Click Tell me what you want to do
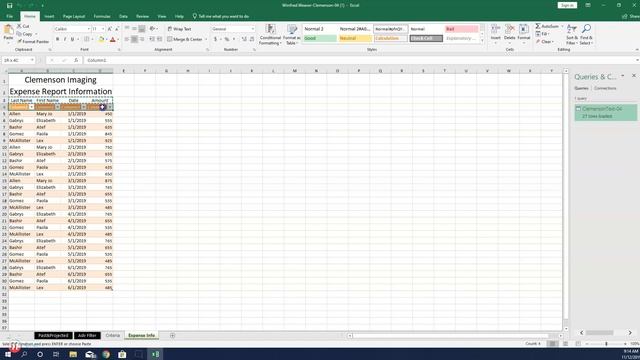Screen dimensions: 640x360 tap(221, 16)
